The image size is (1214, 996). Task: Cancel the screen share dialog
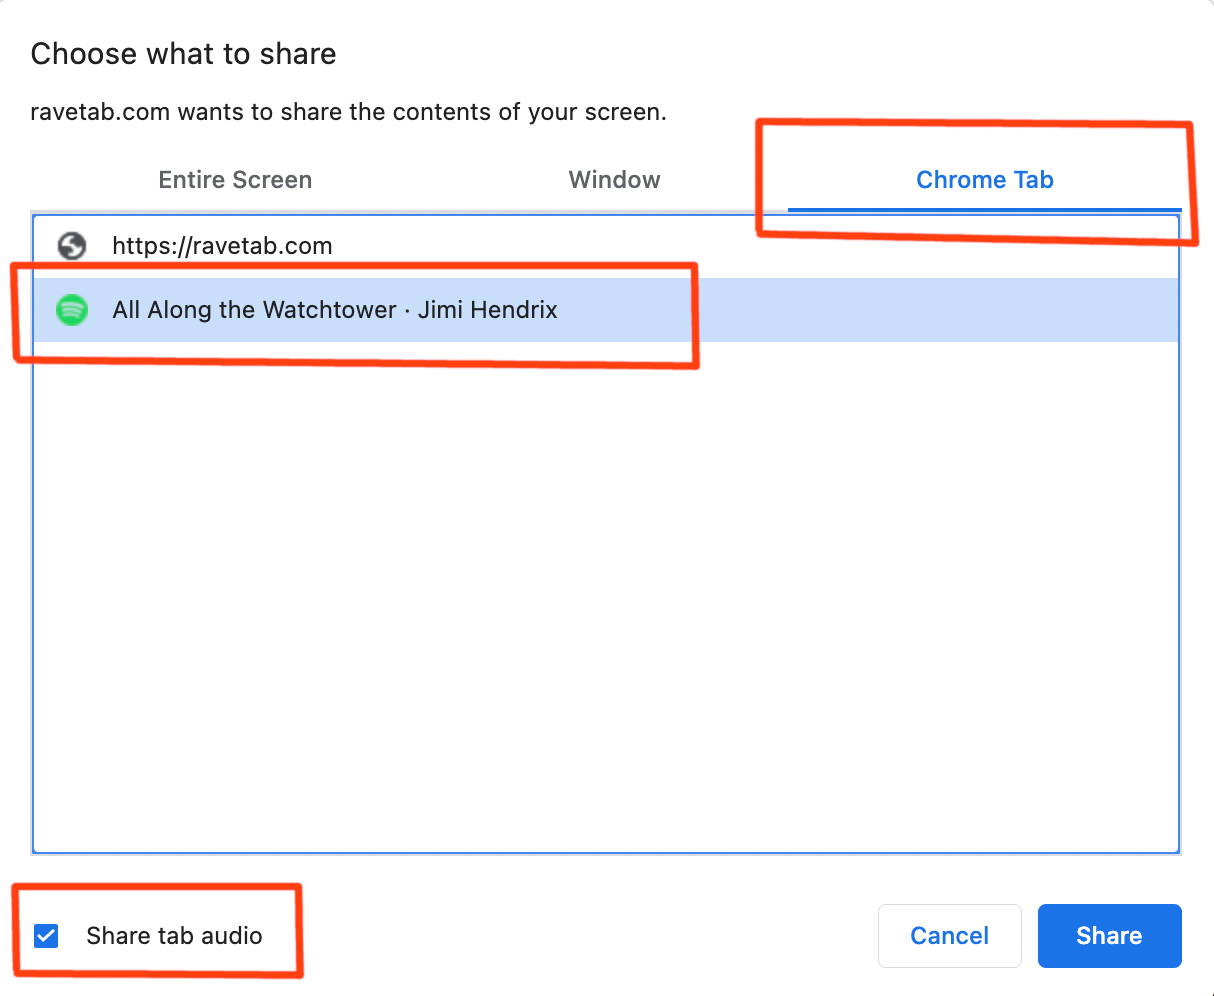point(950,936)
